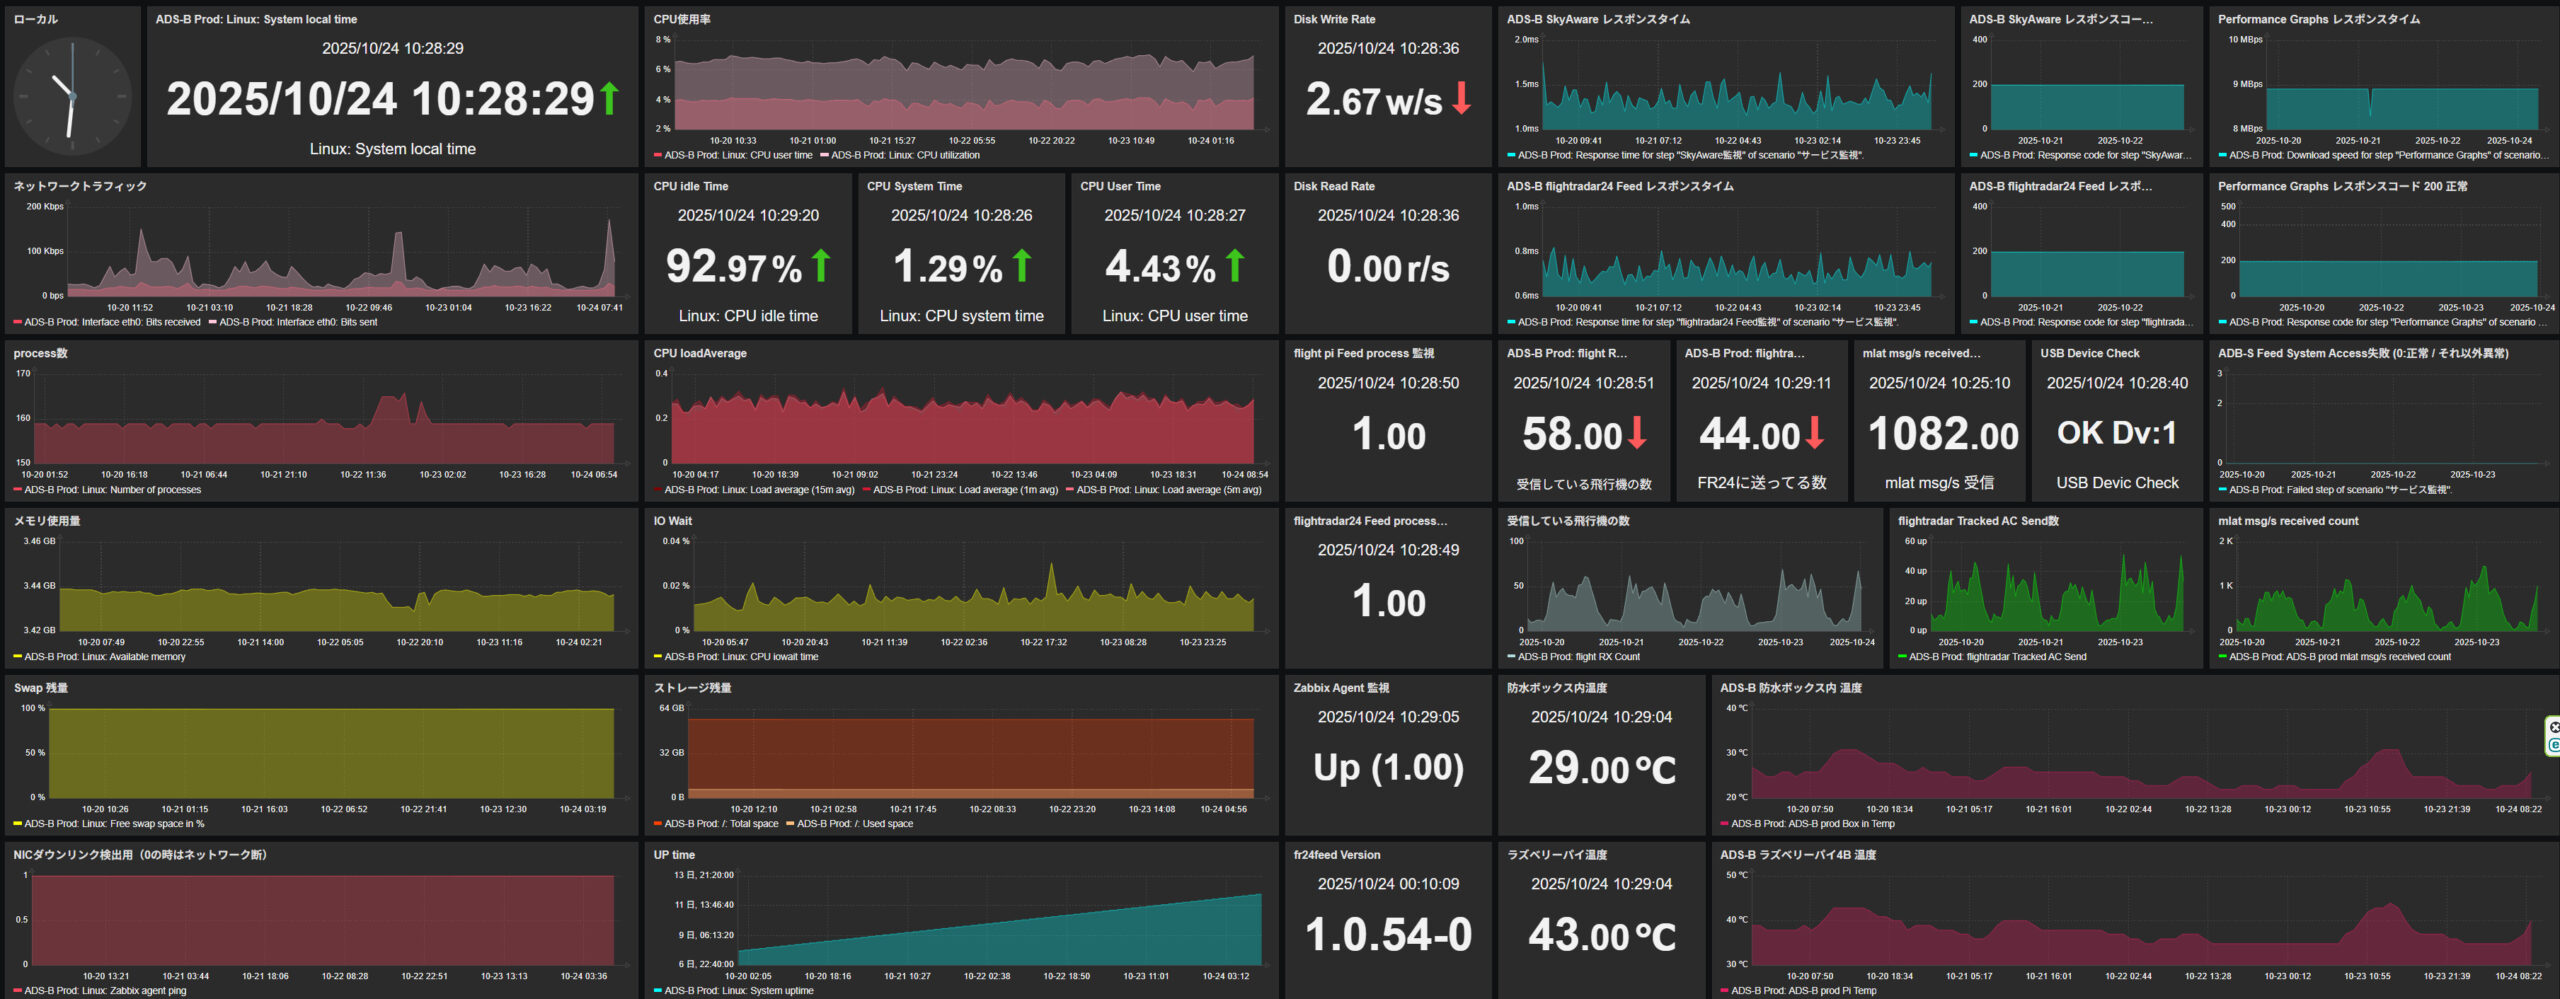Click the green up arrow beside system local time
Viewport: 2560px width, 999px height.
click(609, 98)
